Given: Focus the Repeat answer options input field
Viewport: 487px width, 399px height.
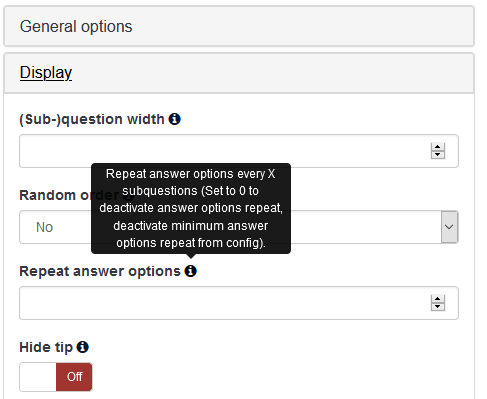Looking at the screenshot, I should 239,303.
